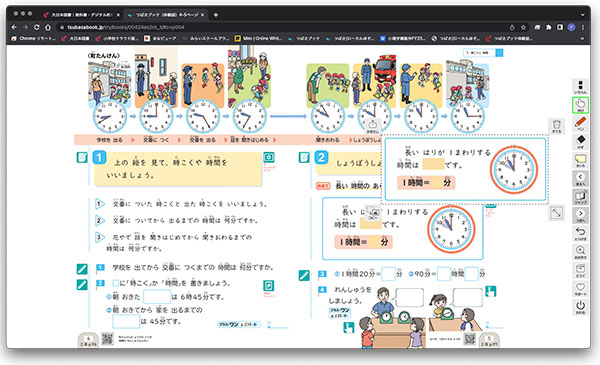Activate the magnifier zoom tool

click(580, 252)
